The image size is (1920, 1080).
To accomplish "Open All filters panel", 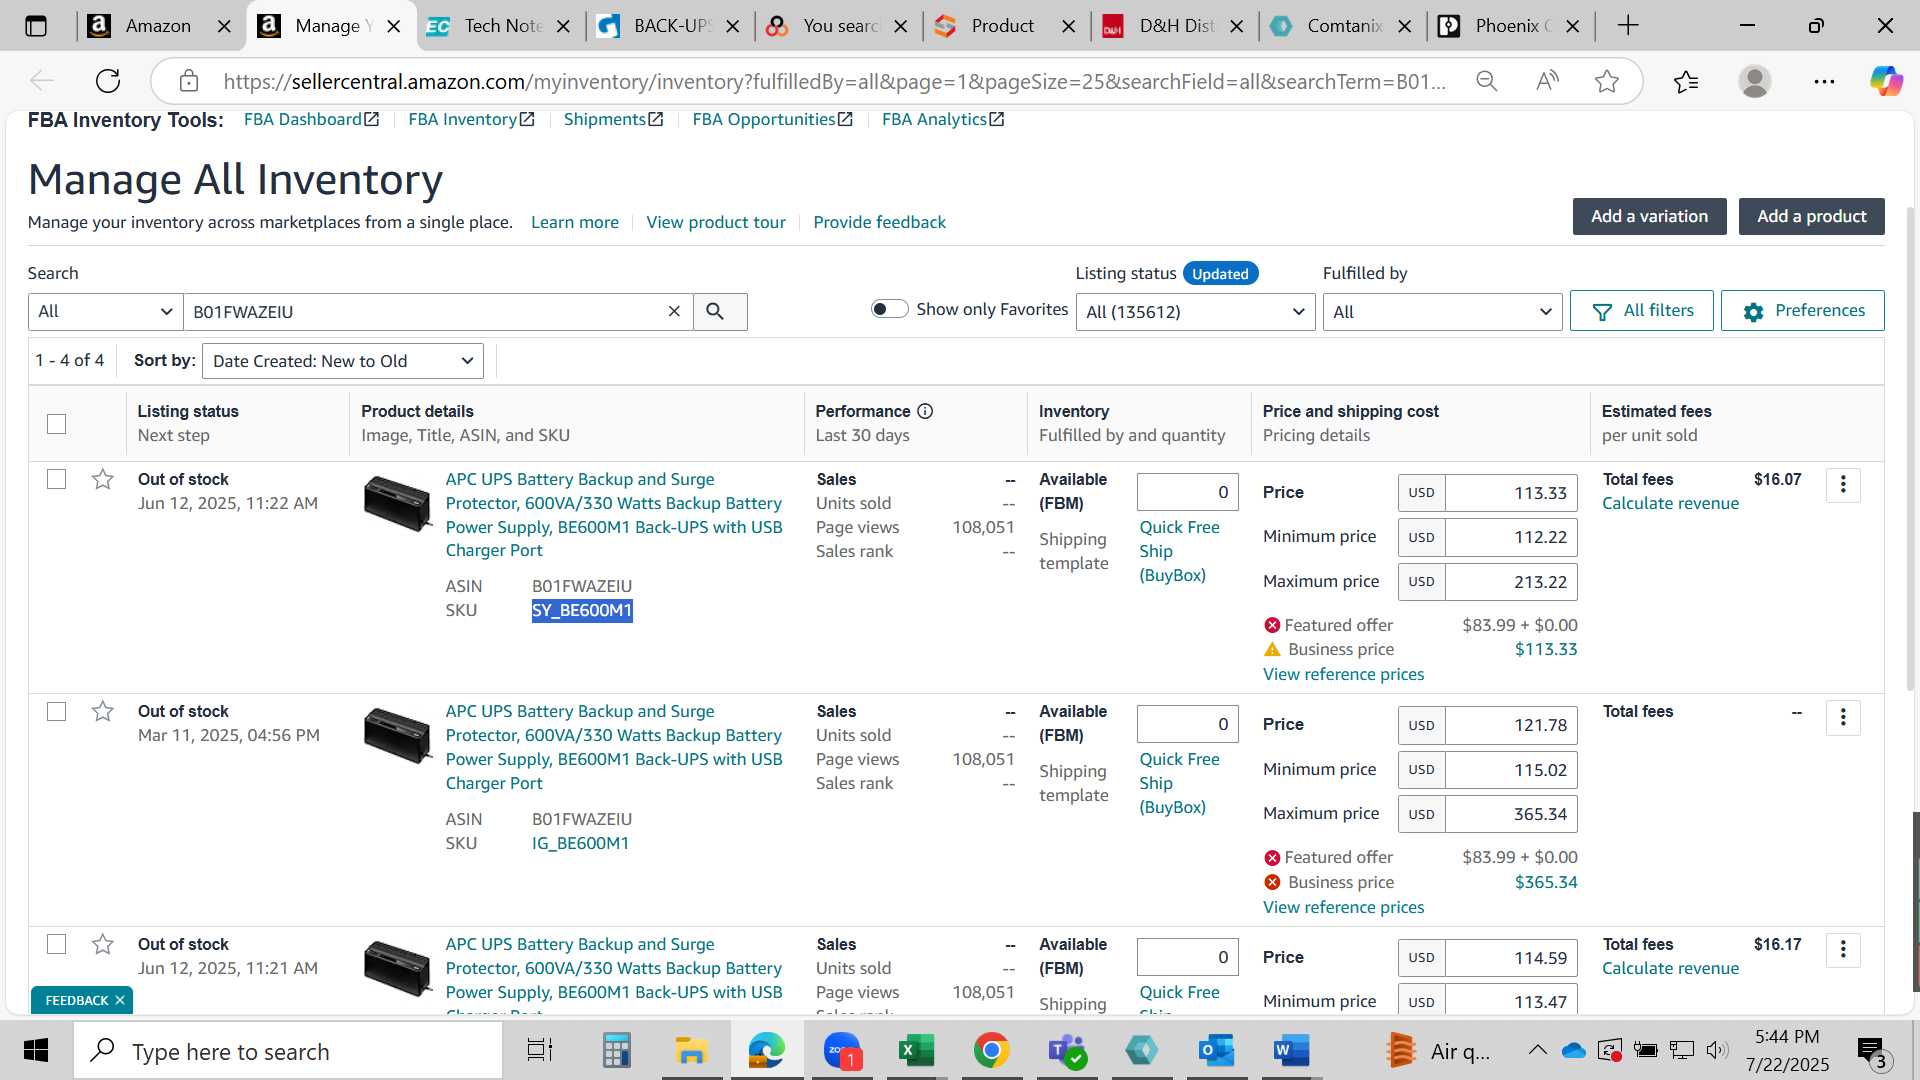I will point(1641,311).
